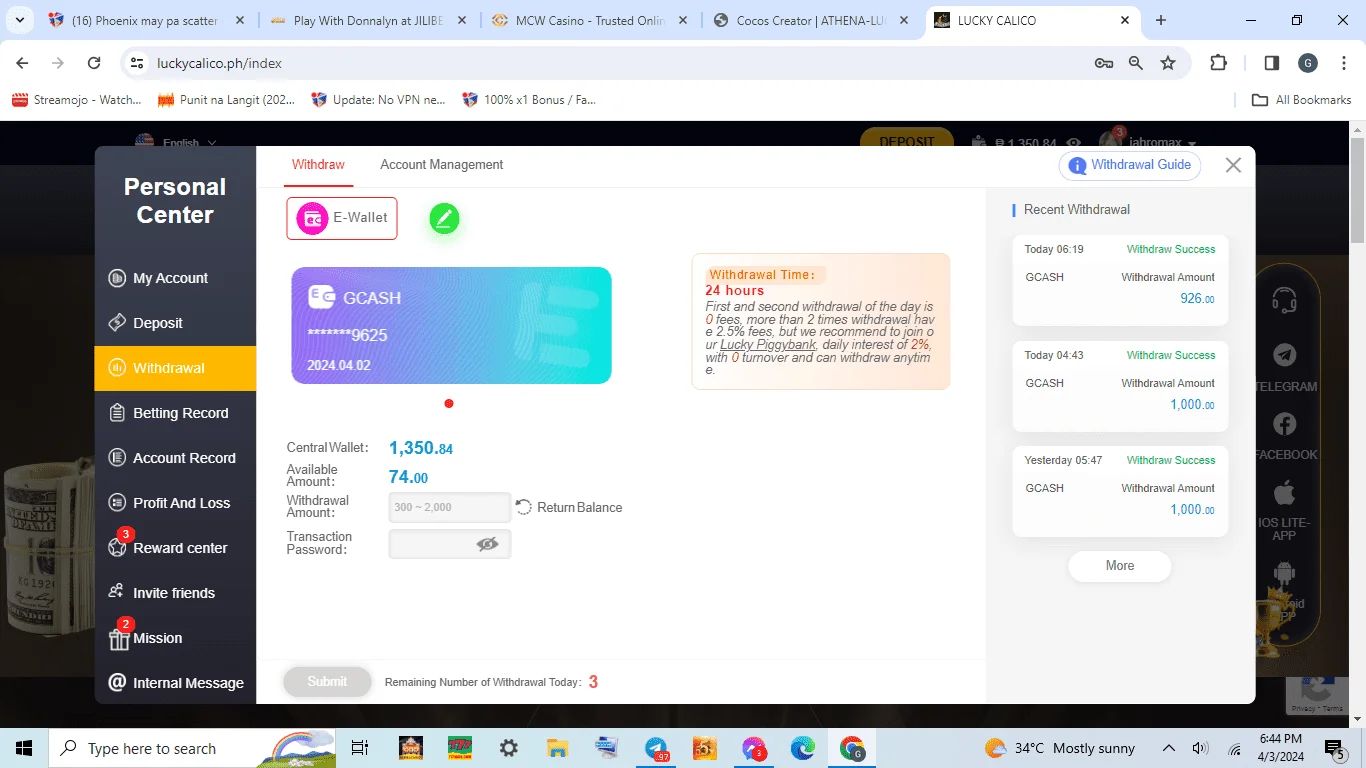Open Streamojo bookmark
The height and width of the screenshot is (768, 1366).
point(77,100)
